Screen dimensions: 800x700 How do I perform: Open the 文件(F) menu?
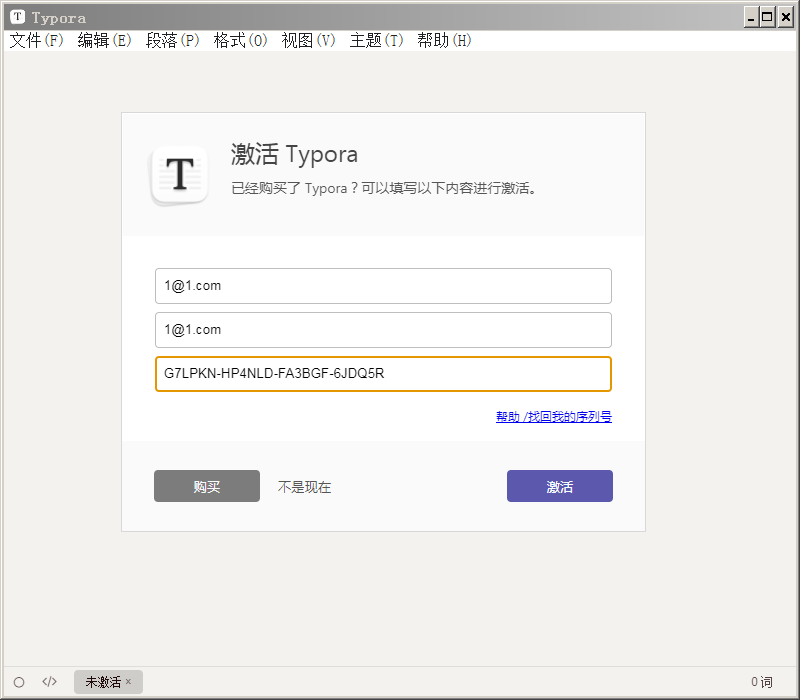36,40
